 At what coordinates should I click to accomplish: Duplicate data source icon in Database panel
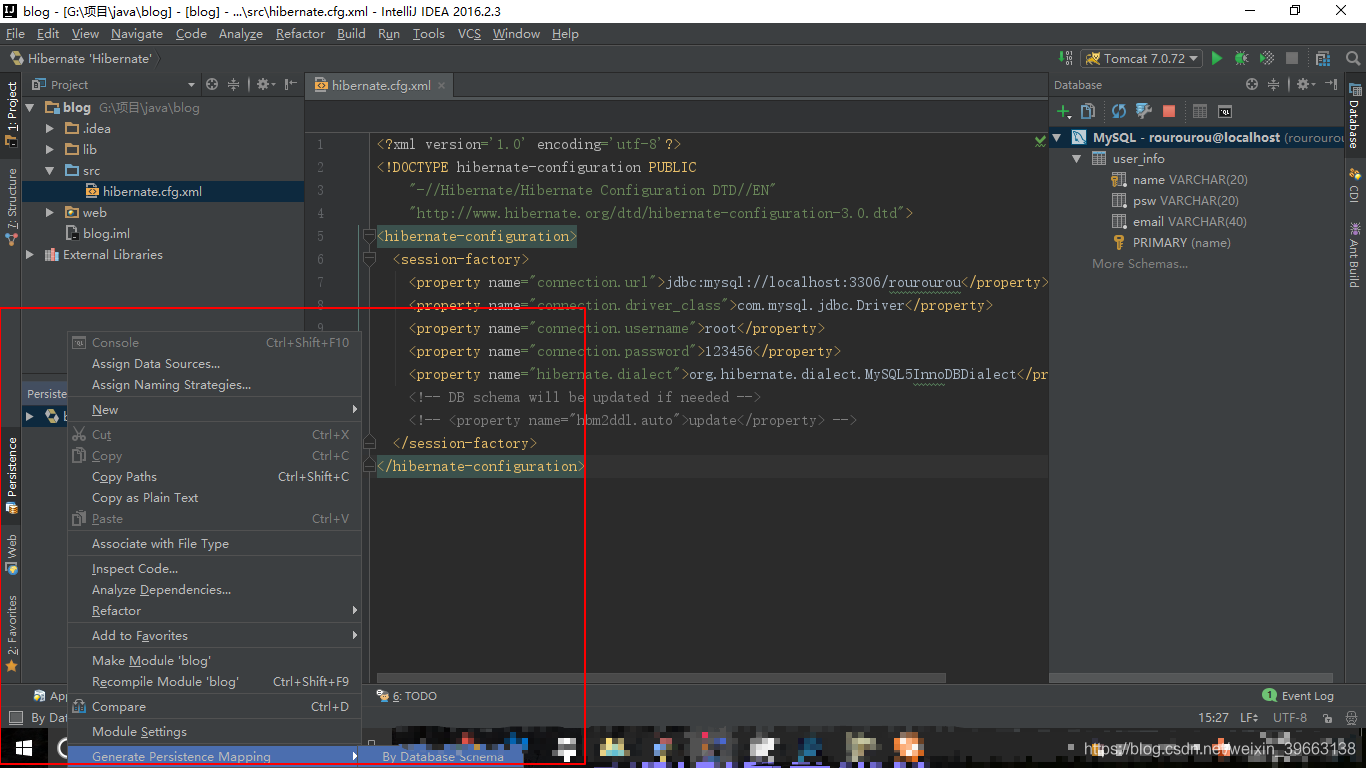(x=1088, y=112)
